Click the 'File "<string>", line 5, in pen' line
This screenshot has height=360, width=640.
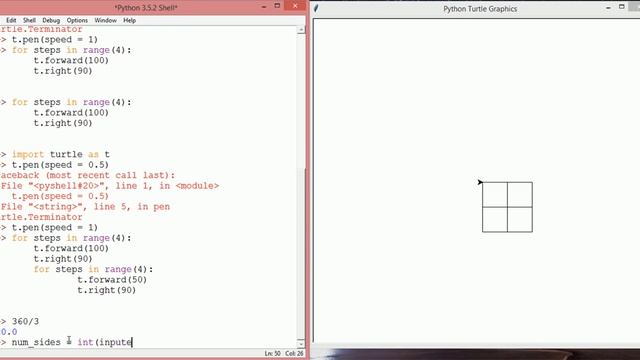(x=85, y=207)
